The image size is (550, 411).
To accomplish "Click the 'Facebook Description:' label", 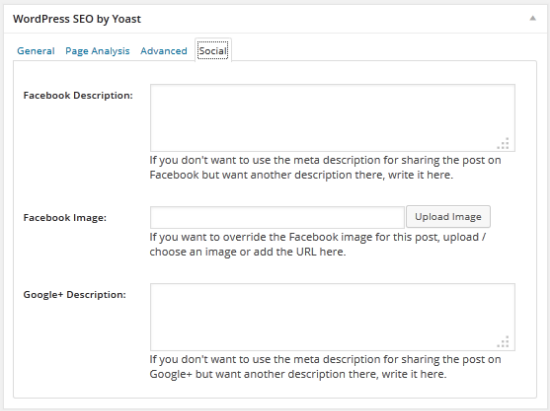I will 78,95.
